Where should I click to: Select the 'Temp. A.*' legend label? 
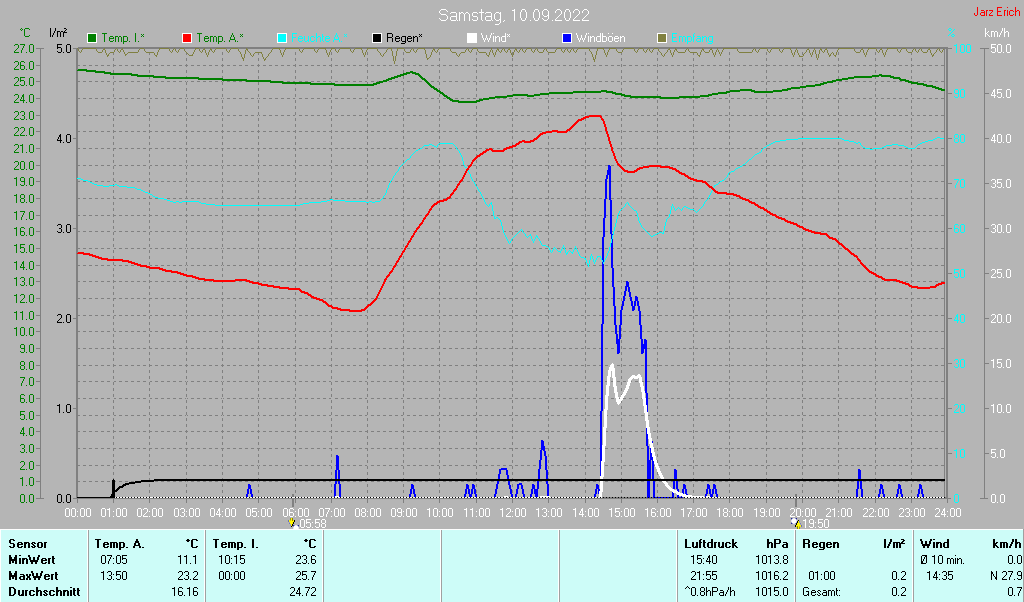tap(220, 39)
